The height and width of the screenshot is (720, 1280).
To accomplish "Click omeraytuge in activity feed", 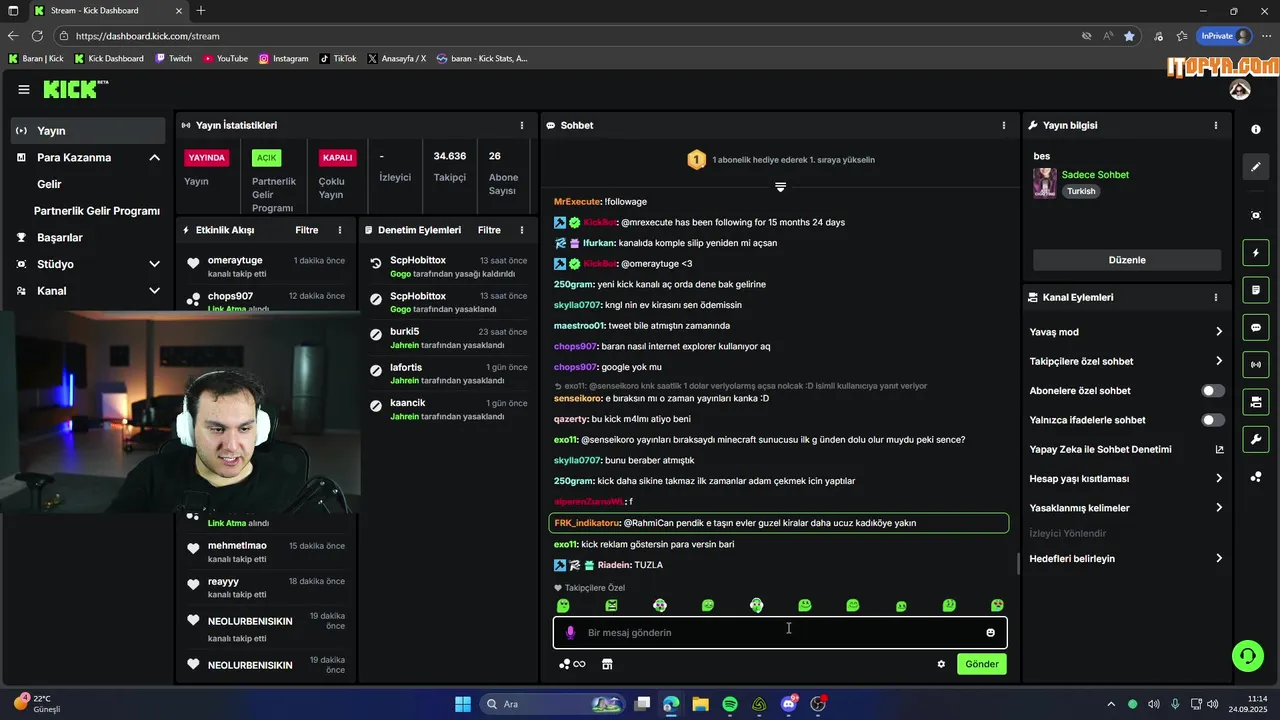I will click(235, 260).
